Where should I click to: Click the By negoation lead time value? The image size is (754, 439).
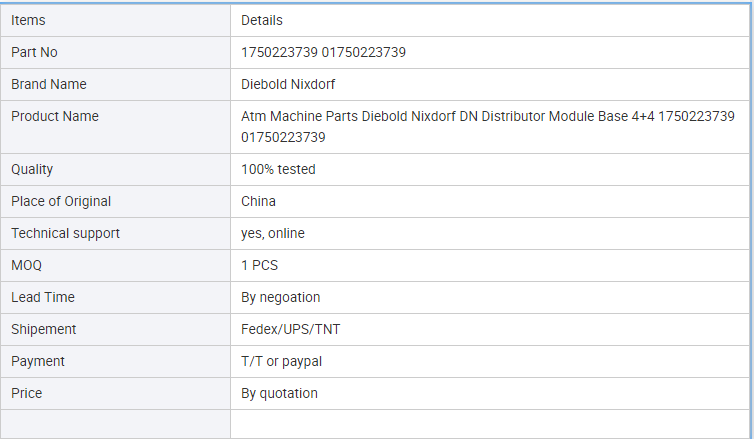click(x=280, y=297)
